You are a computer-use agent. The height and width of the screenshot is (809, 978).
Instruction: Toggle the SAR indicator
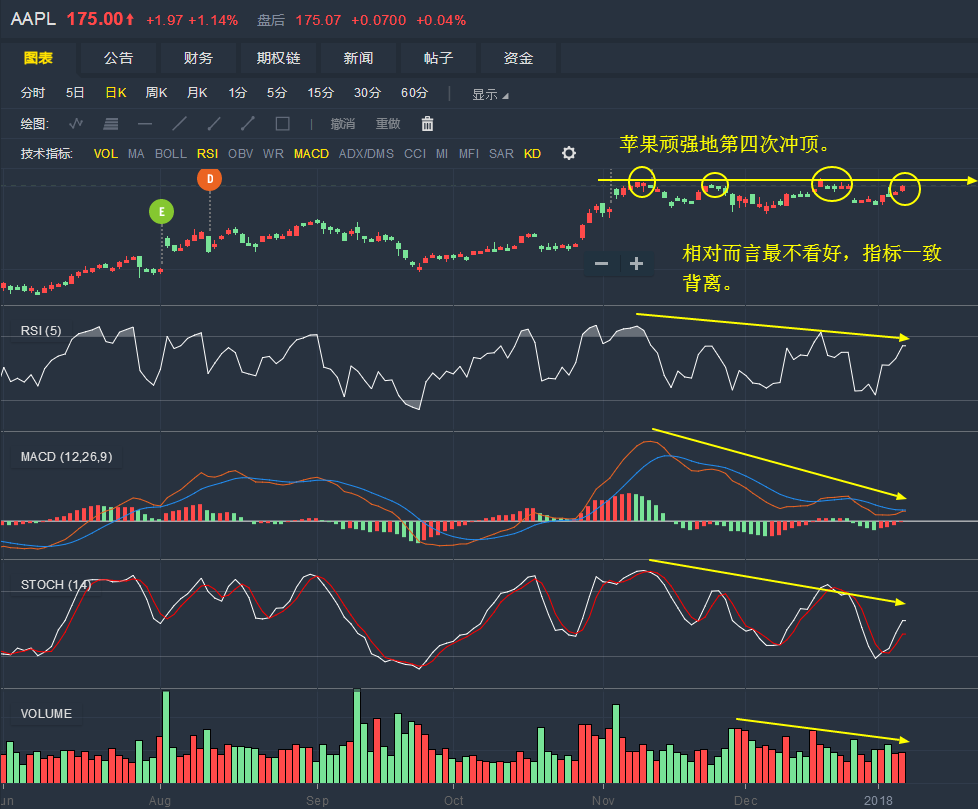coord(501,153)
